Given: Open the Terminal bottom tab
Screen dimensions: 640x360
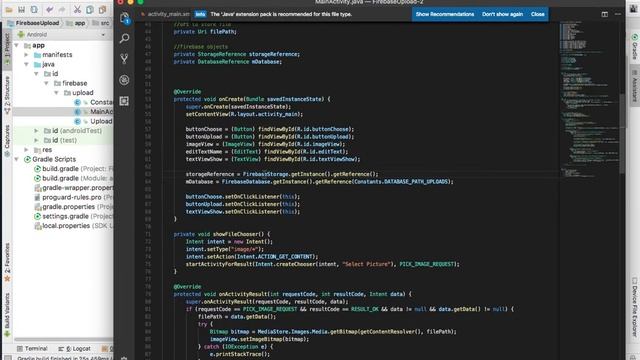Looking at the screenshot, I should pyautogui.click(x=32, y=349).
